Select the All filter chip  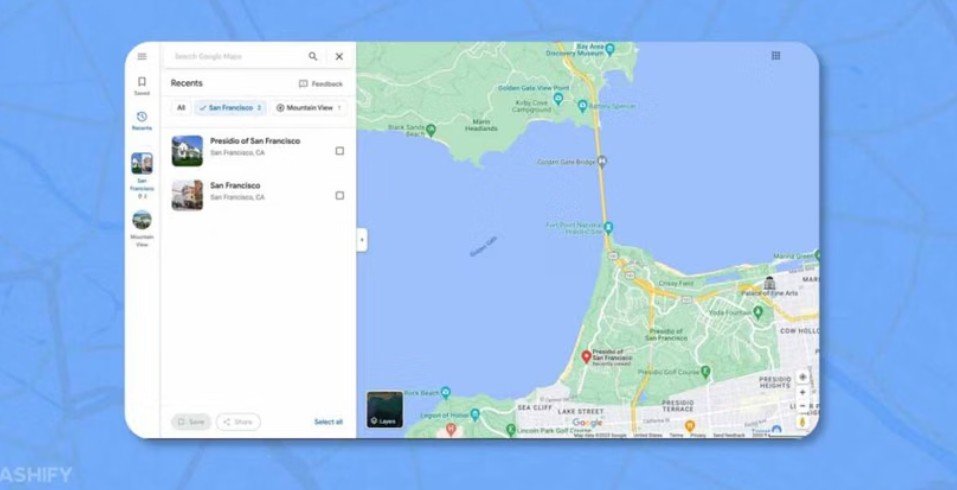point(181,107)
